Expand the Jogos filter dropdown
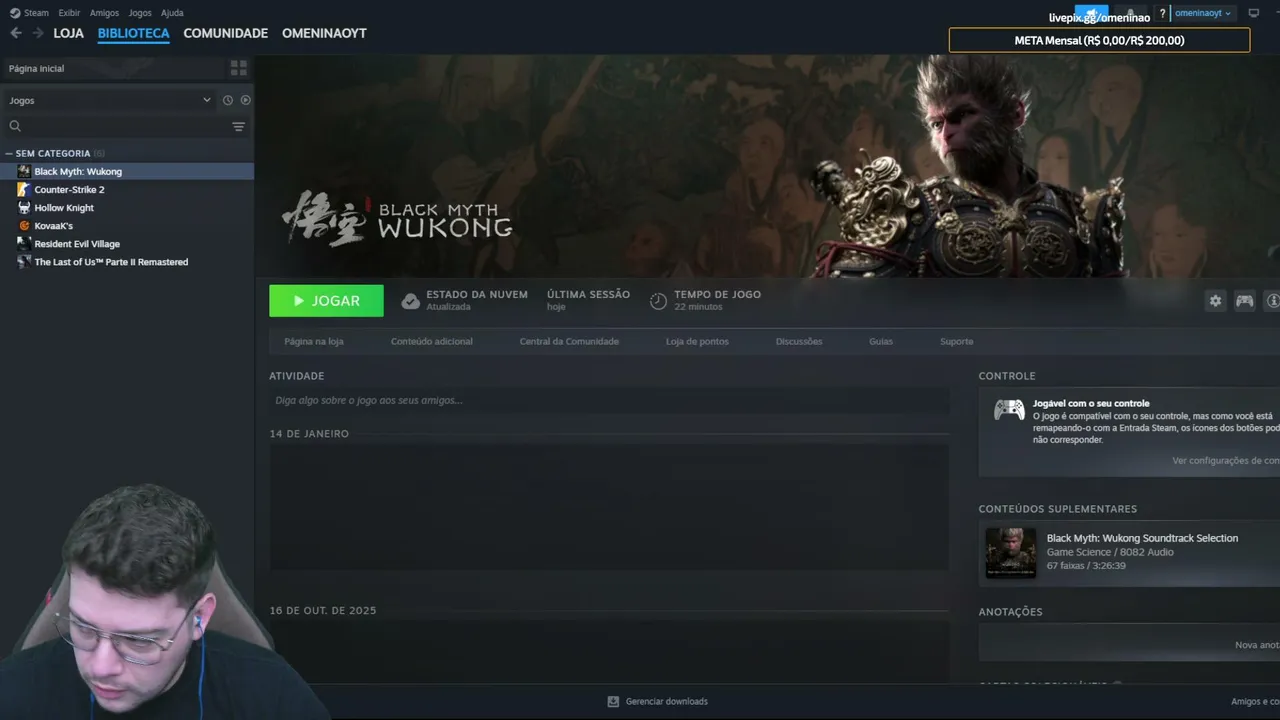This screenshot has height=720, width=1280. (x=110, y=100)
